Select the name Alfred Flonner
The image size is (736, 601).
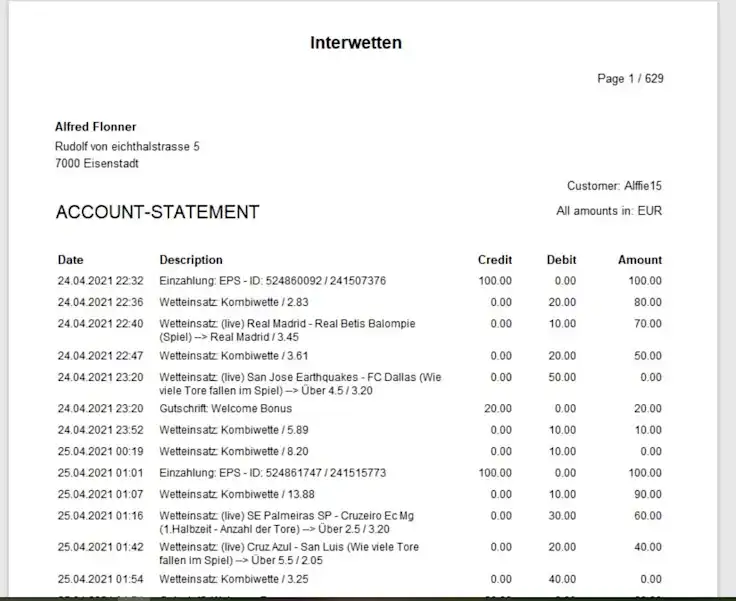click(95, 127)
